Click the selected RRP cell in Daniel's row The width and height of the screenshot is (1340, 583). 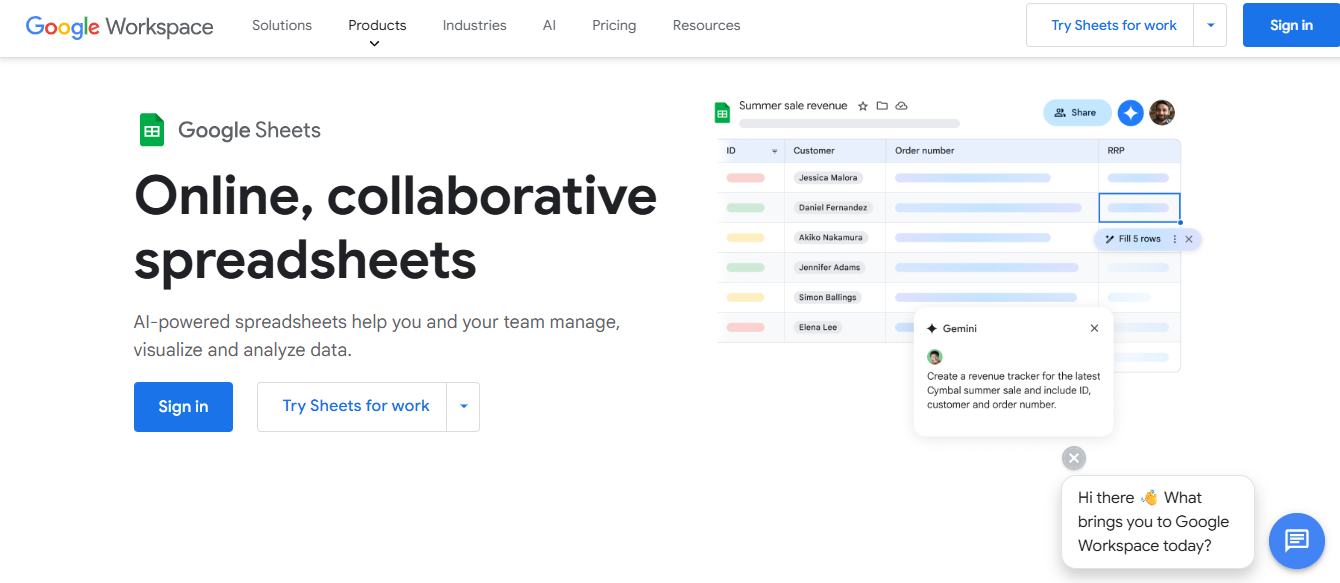[1139, 208]
